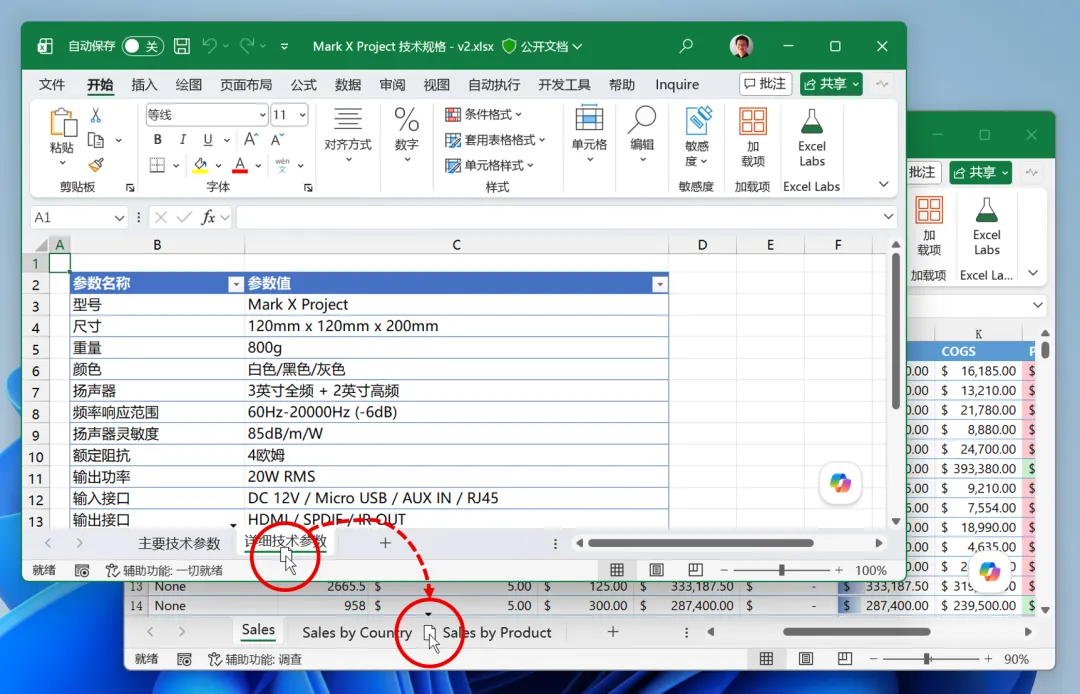The height and width of the screenshot is (694, 1080).
Task: Click the cell Borders icon
Action: (158, 165)
